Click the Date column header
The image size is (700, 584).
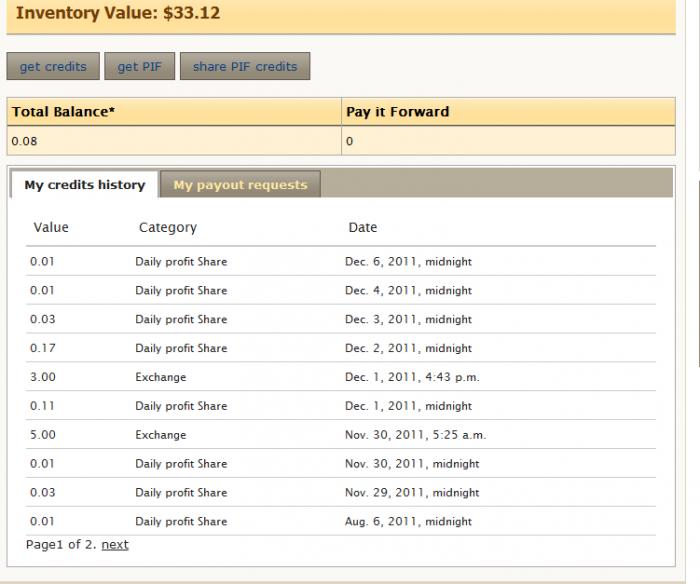(x=362, y=227)
